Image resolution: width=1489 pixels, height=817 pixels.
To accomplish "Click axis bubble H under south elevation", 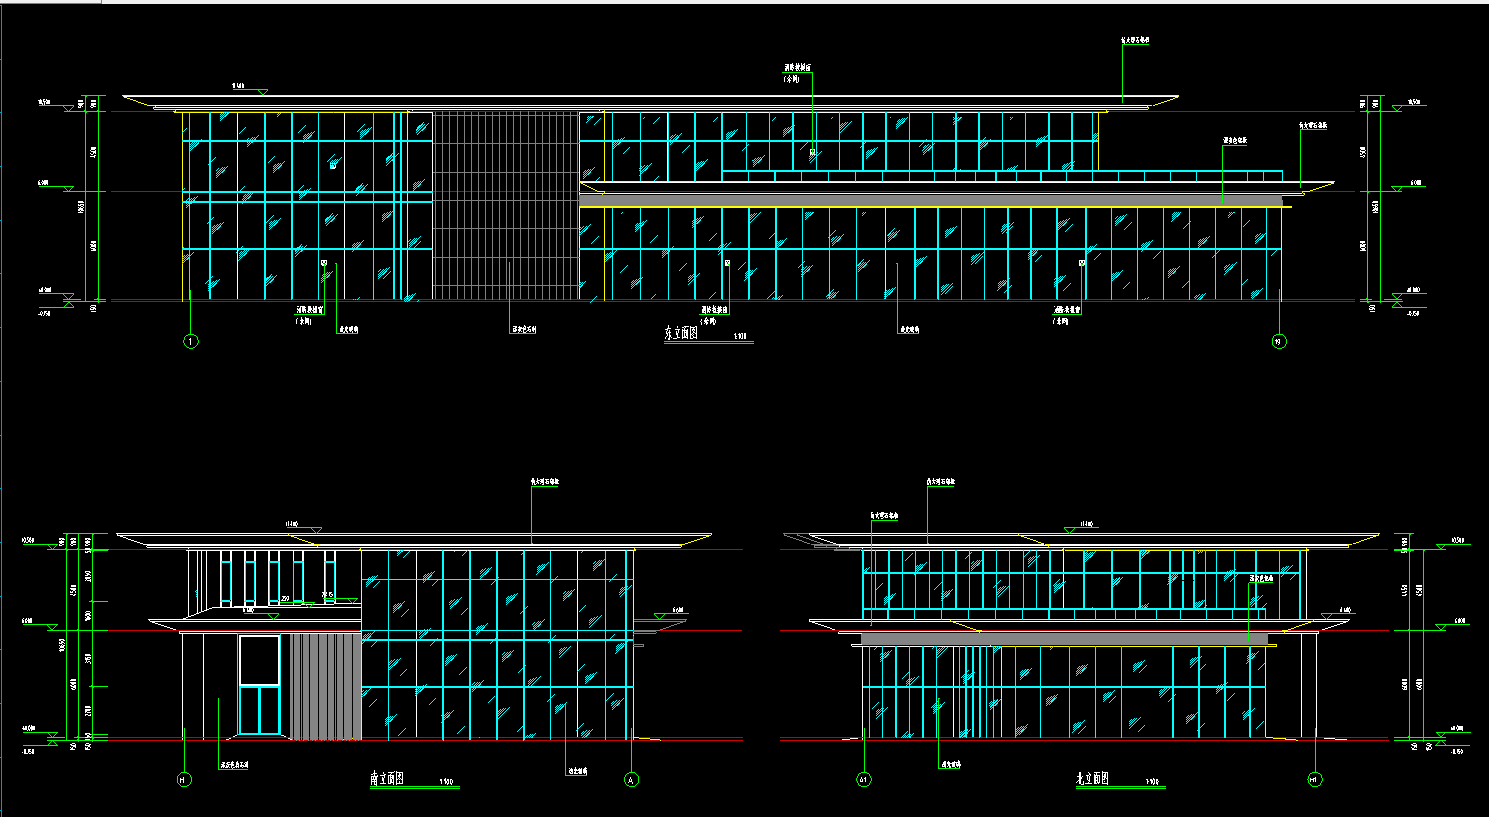I will coord(184,779).
